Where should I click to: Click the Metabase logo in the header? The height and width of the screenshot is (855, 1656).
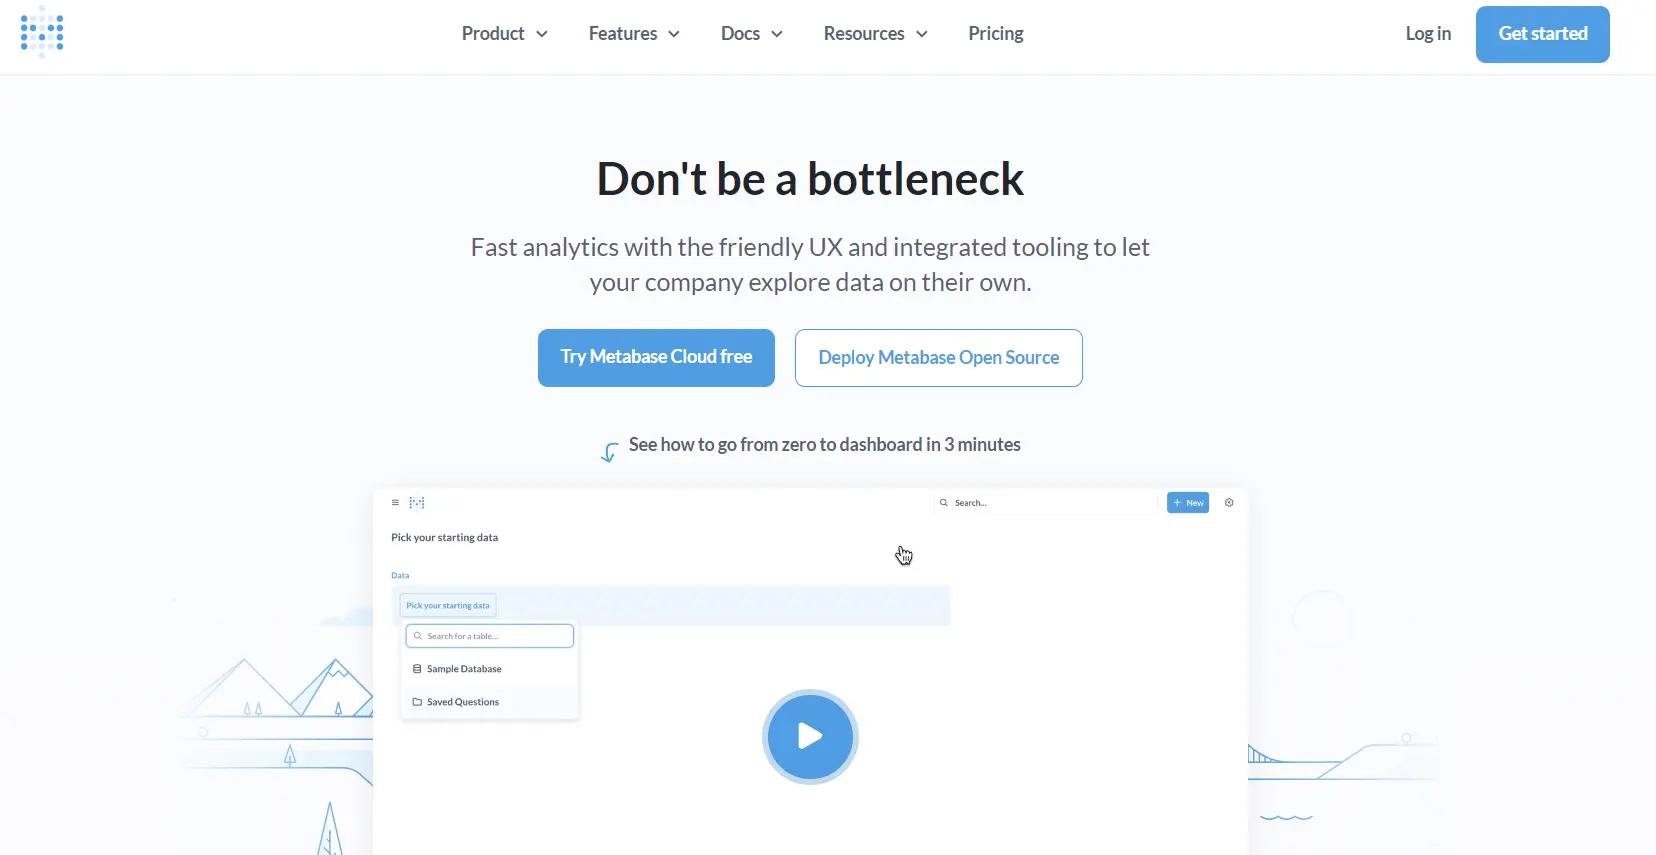coord(42,32)
